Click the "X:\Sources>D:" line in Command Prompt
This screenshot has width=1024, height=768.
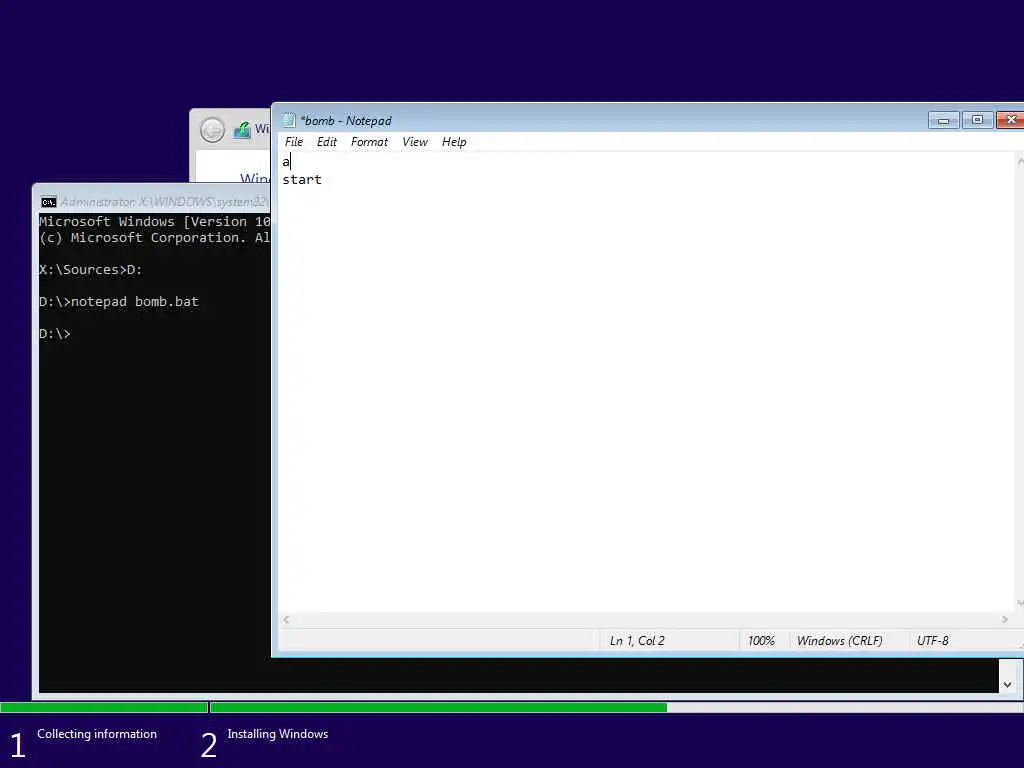tap(90, 270)
